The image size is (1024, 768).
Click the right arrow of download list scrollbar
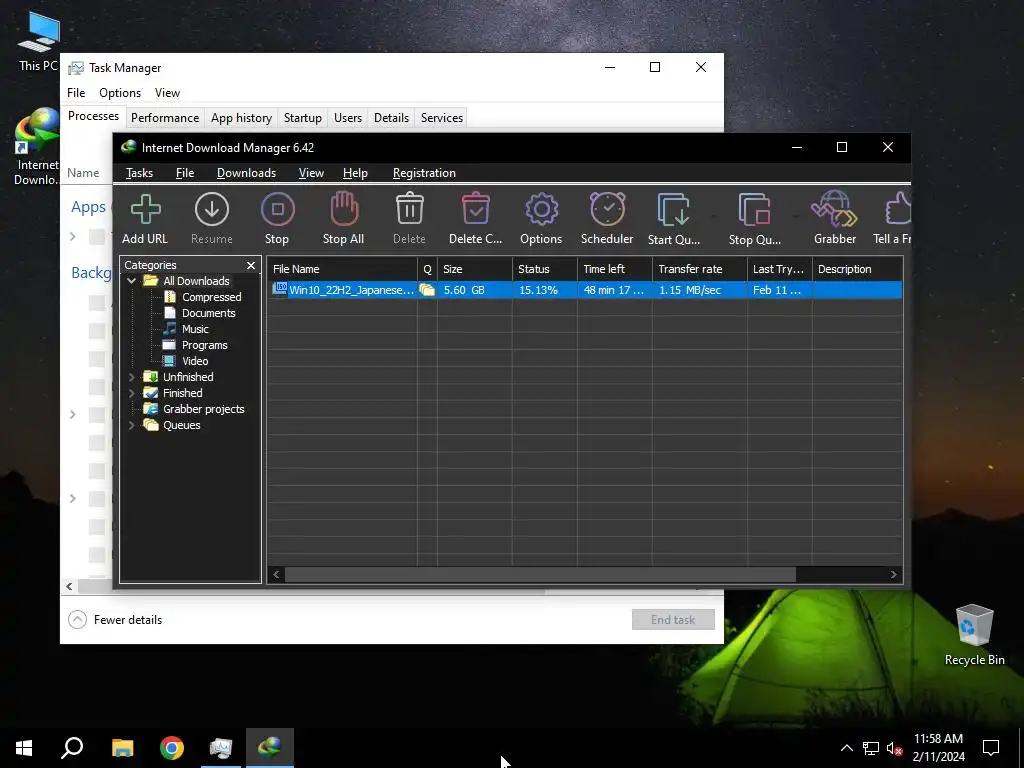tap(893, 575)
